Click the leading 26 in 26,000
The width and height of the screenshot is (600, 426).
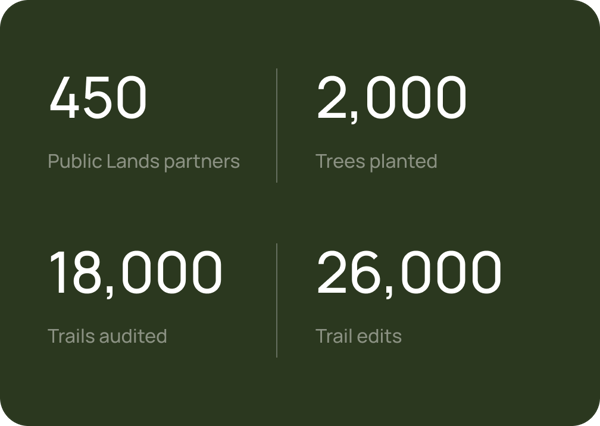348,272
